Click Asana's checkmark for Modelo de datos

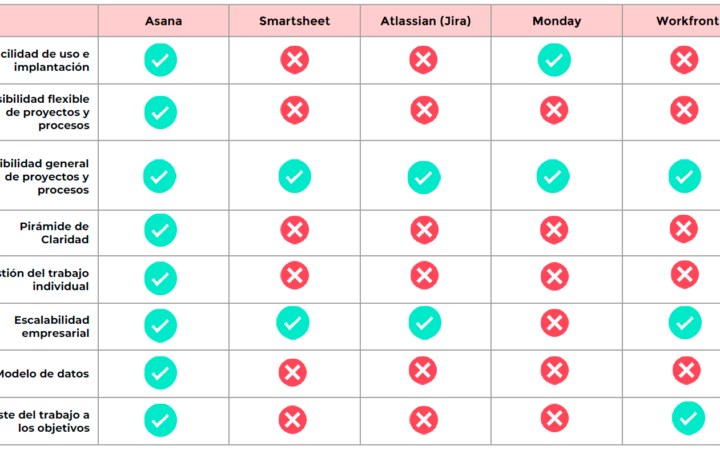pos(160,373)
